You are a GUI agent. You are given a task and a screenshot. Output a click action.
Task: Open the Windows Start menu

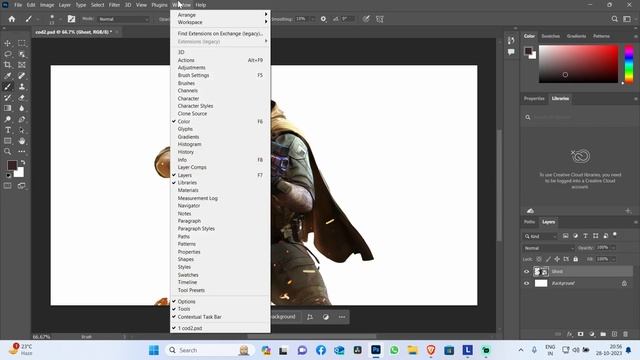153,350
